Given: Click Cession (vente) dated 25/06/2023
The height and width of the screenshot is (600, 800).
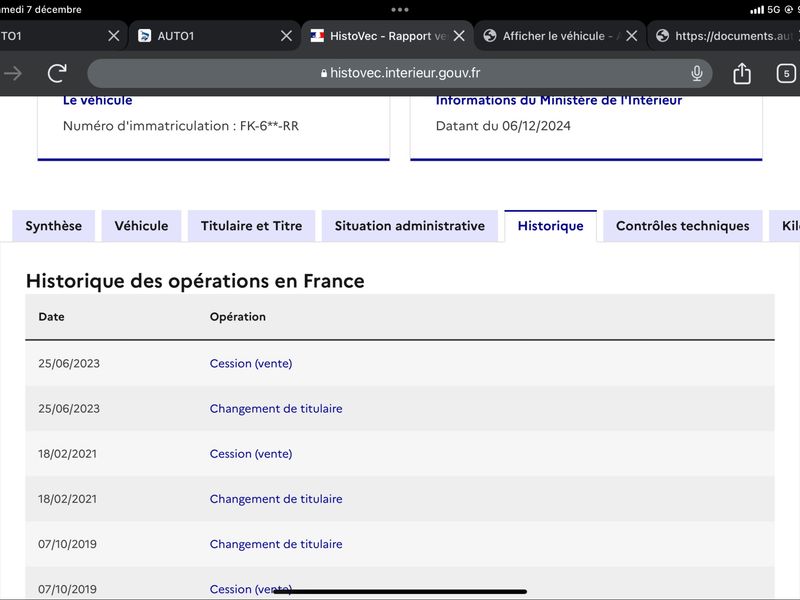Looking at the screenshot, I should pyautogui.click(x=251, y=363).
